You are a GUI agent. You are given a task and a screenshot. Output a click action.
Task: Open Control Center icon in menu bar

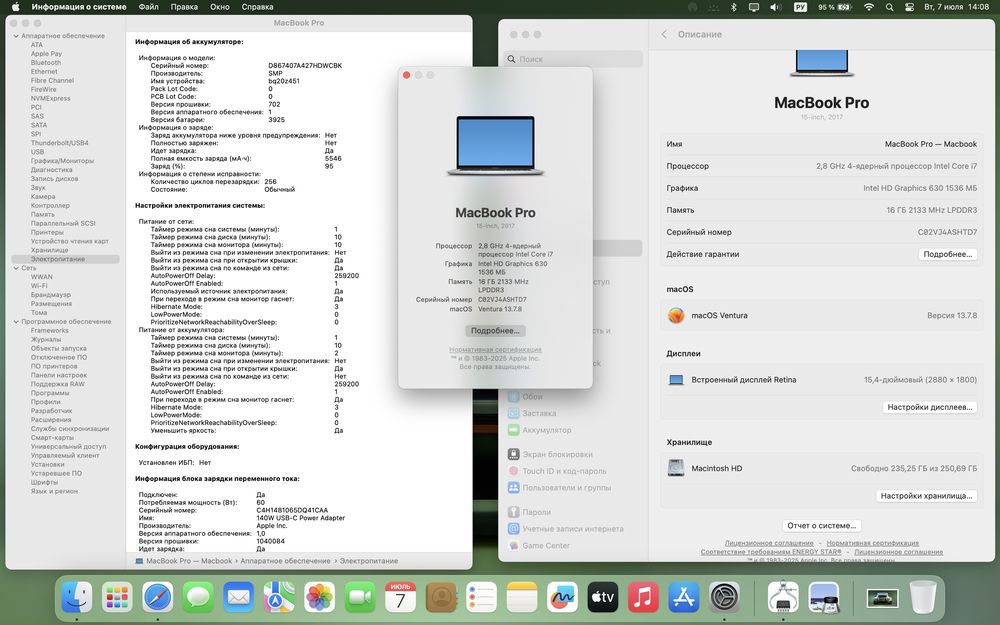click(909, 7)
